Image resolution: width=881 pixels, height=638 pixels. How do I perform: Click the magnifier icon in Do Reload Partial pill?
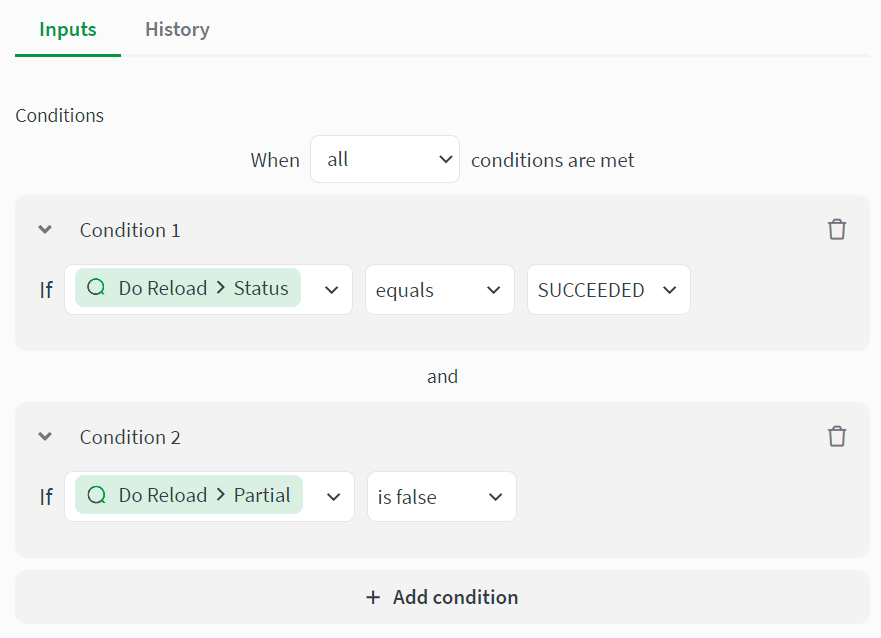95,495
